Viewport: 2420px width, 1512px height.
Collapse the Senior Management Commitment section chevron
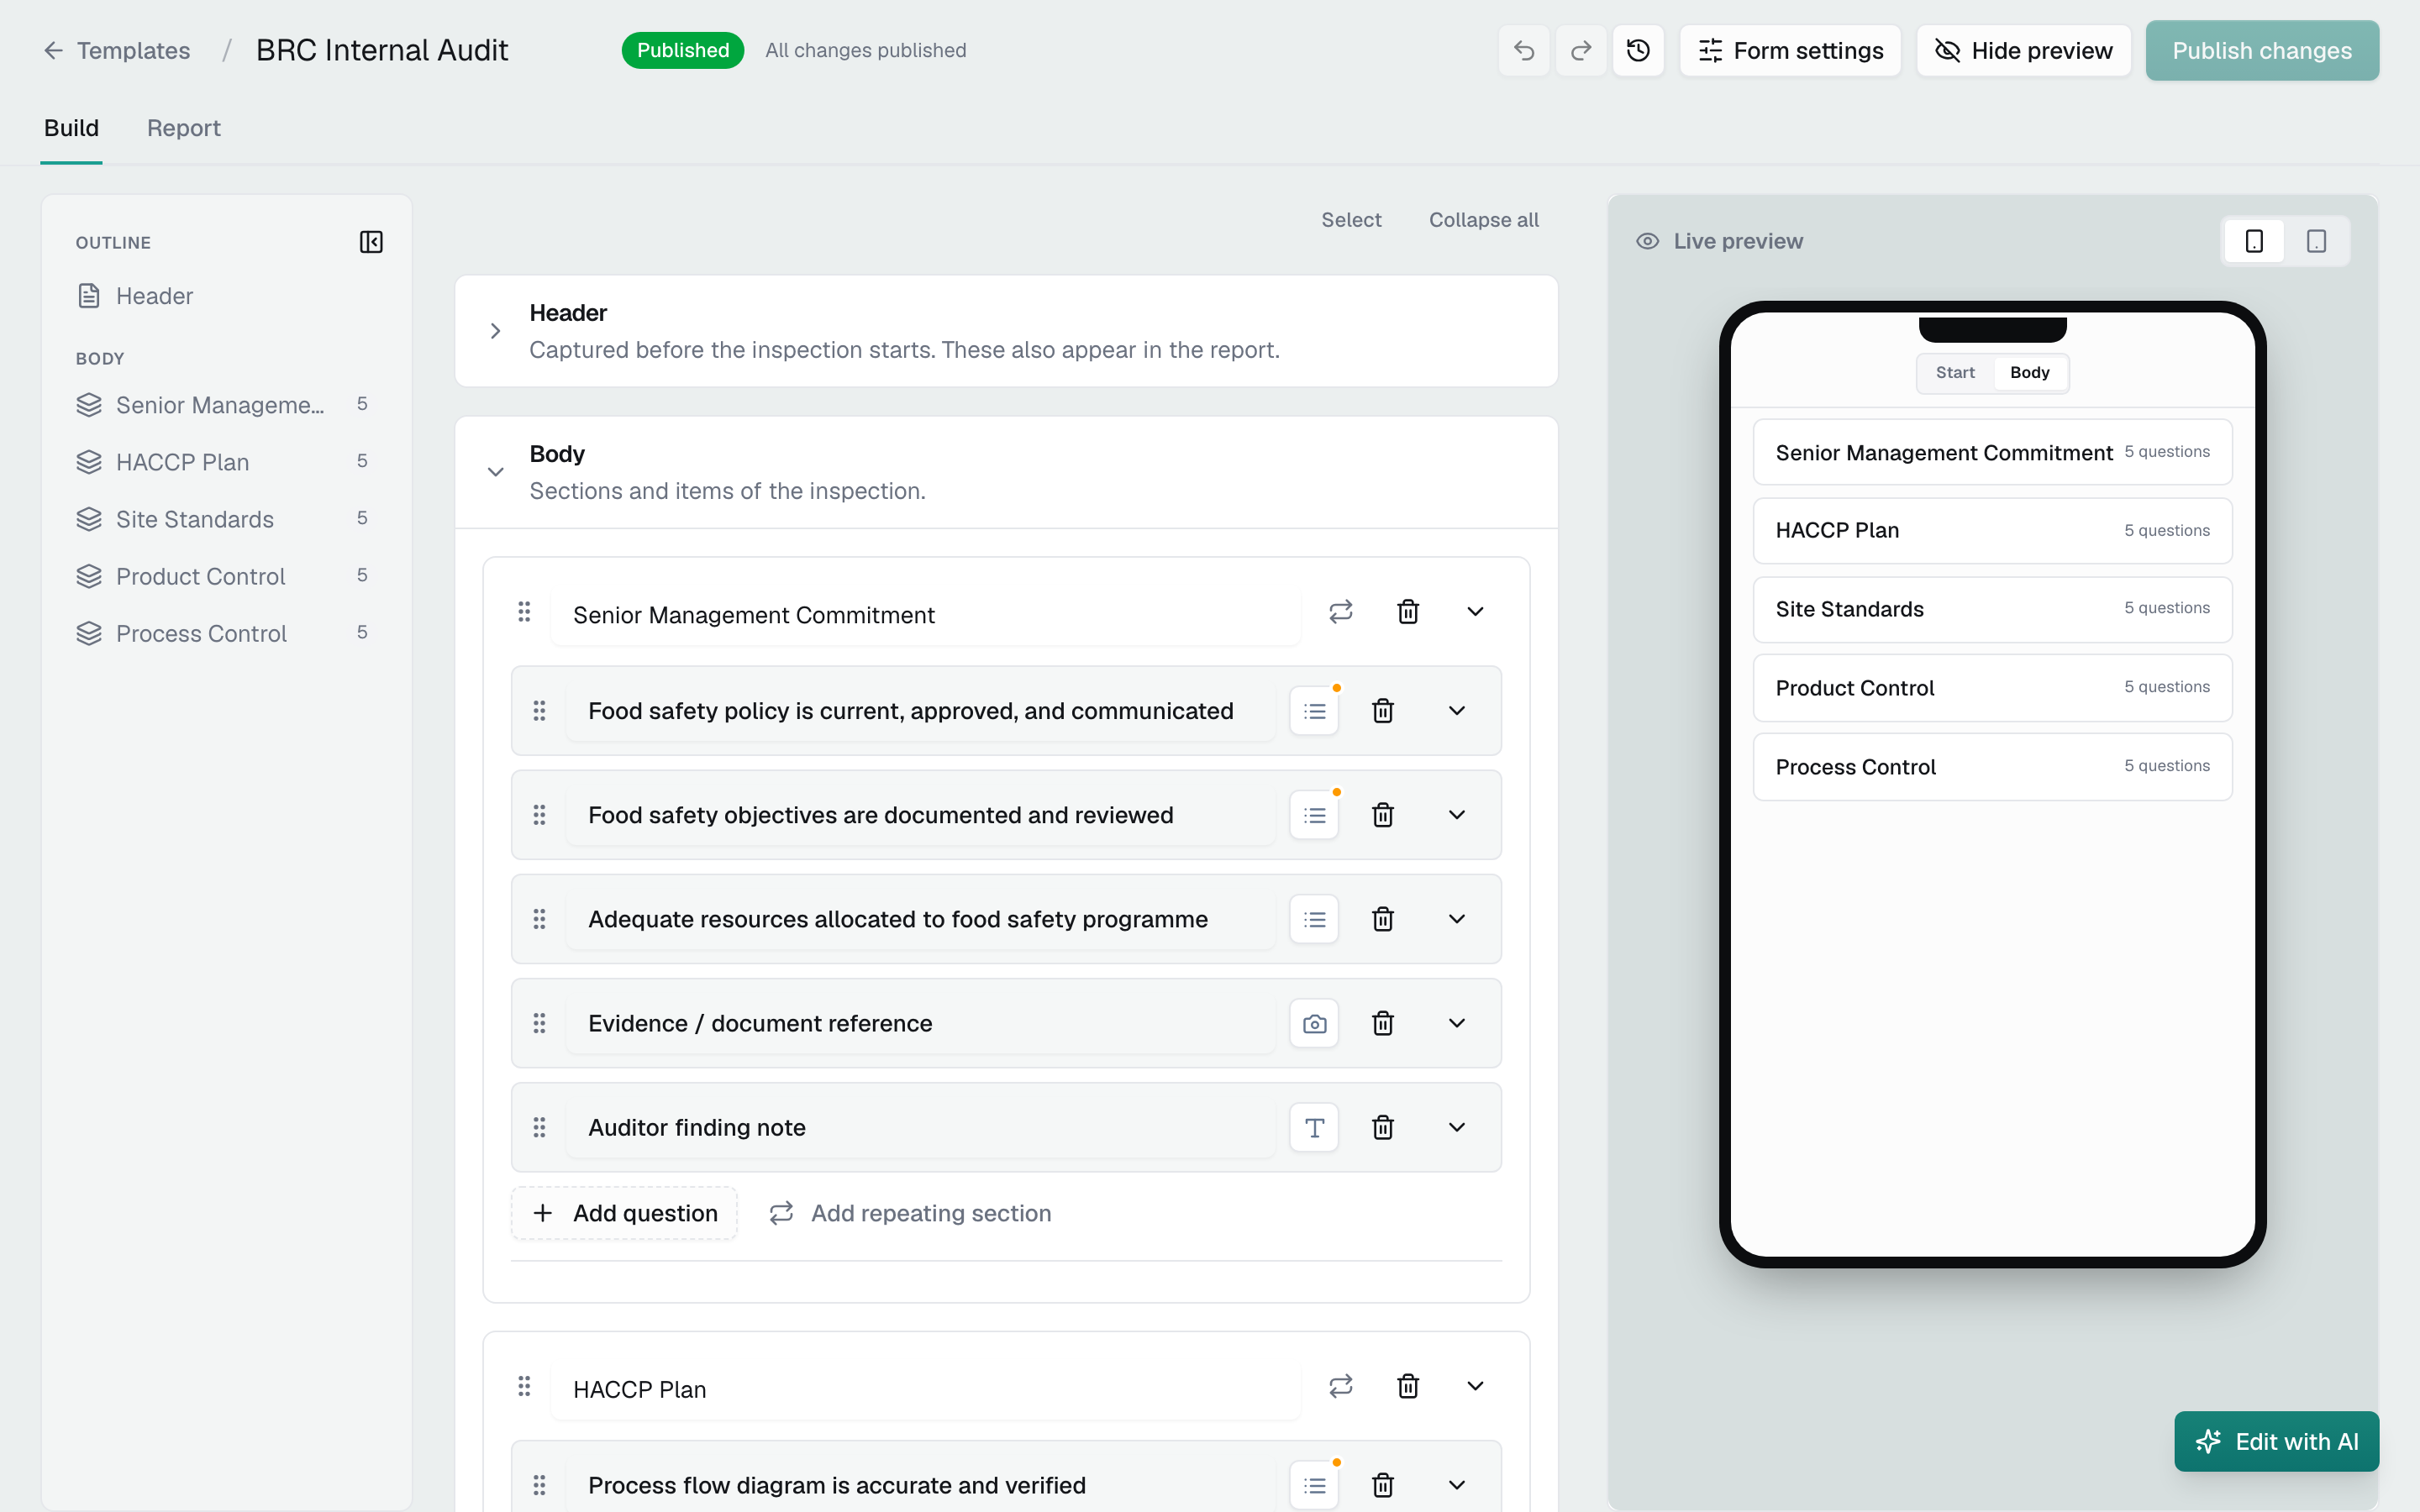click(1475, 611)
